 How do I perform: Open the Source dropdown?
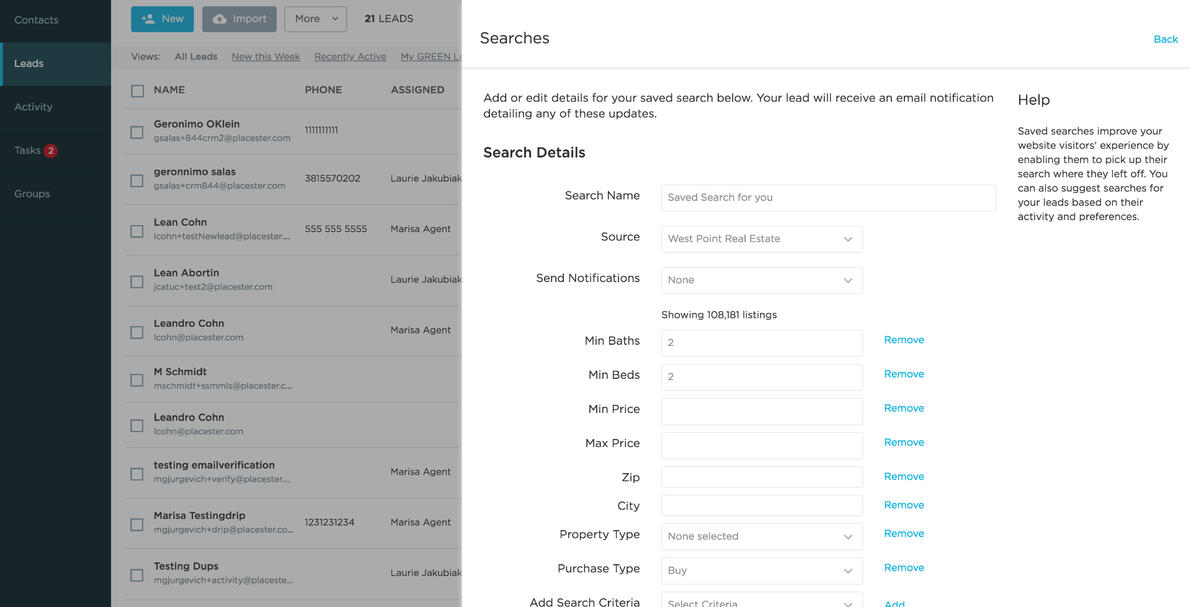click(x=761, y=239)
